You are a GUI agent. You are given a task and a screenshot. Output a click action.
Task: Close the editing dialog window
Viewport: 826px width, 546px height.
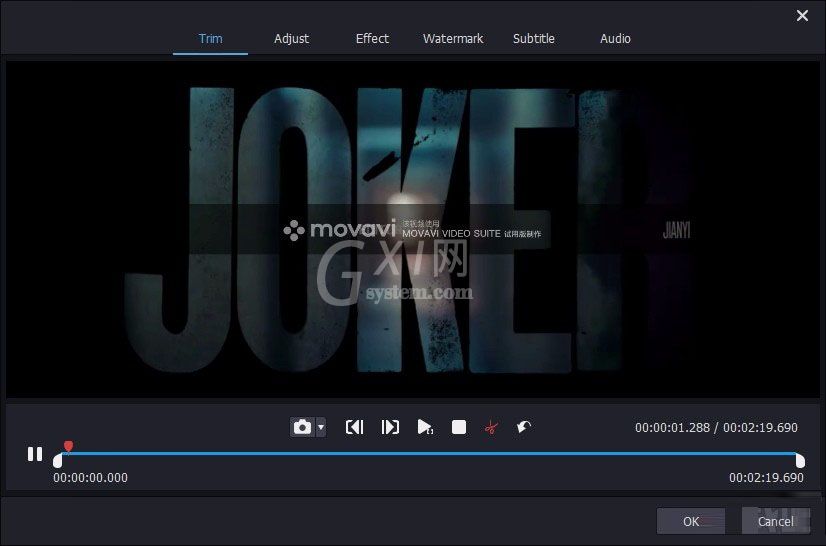(x=802, y=16)
